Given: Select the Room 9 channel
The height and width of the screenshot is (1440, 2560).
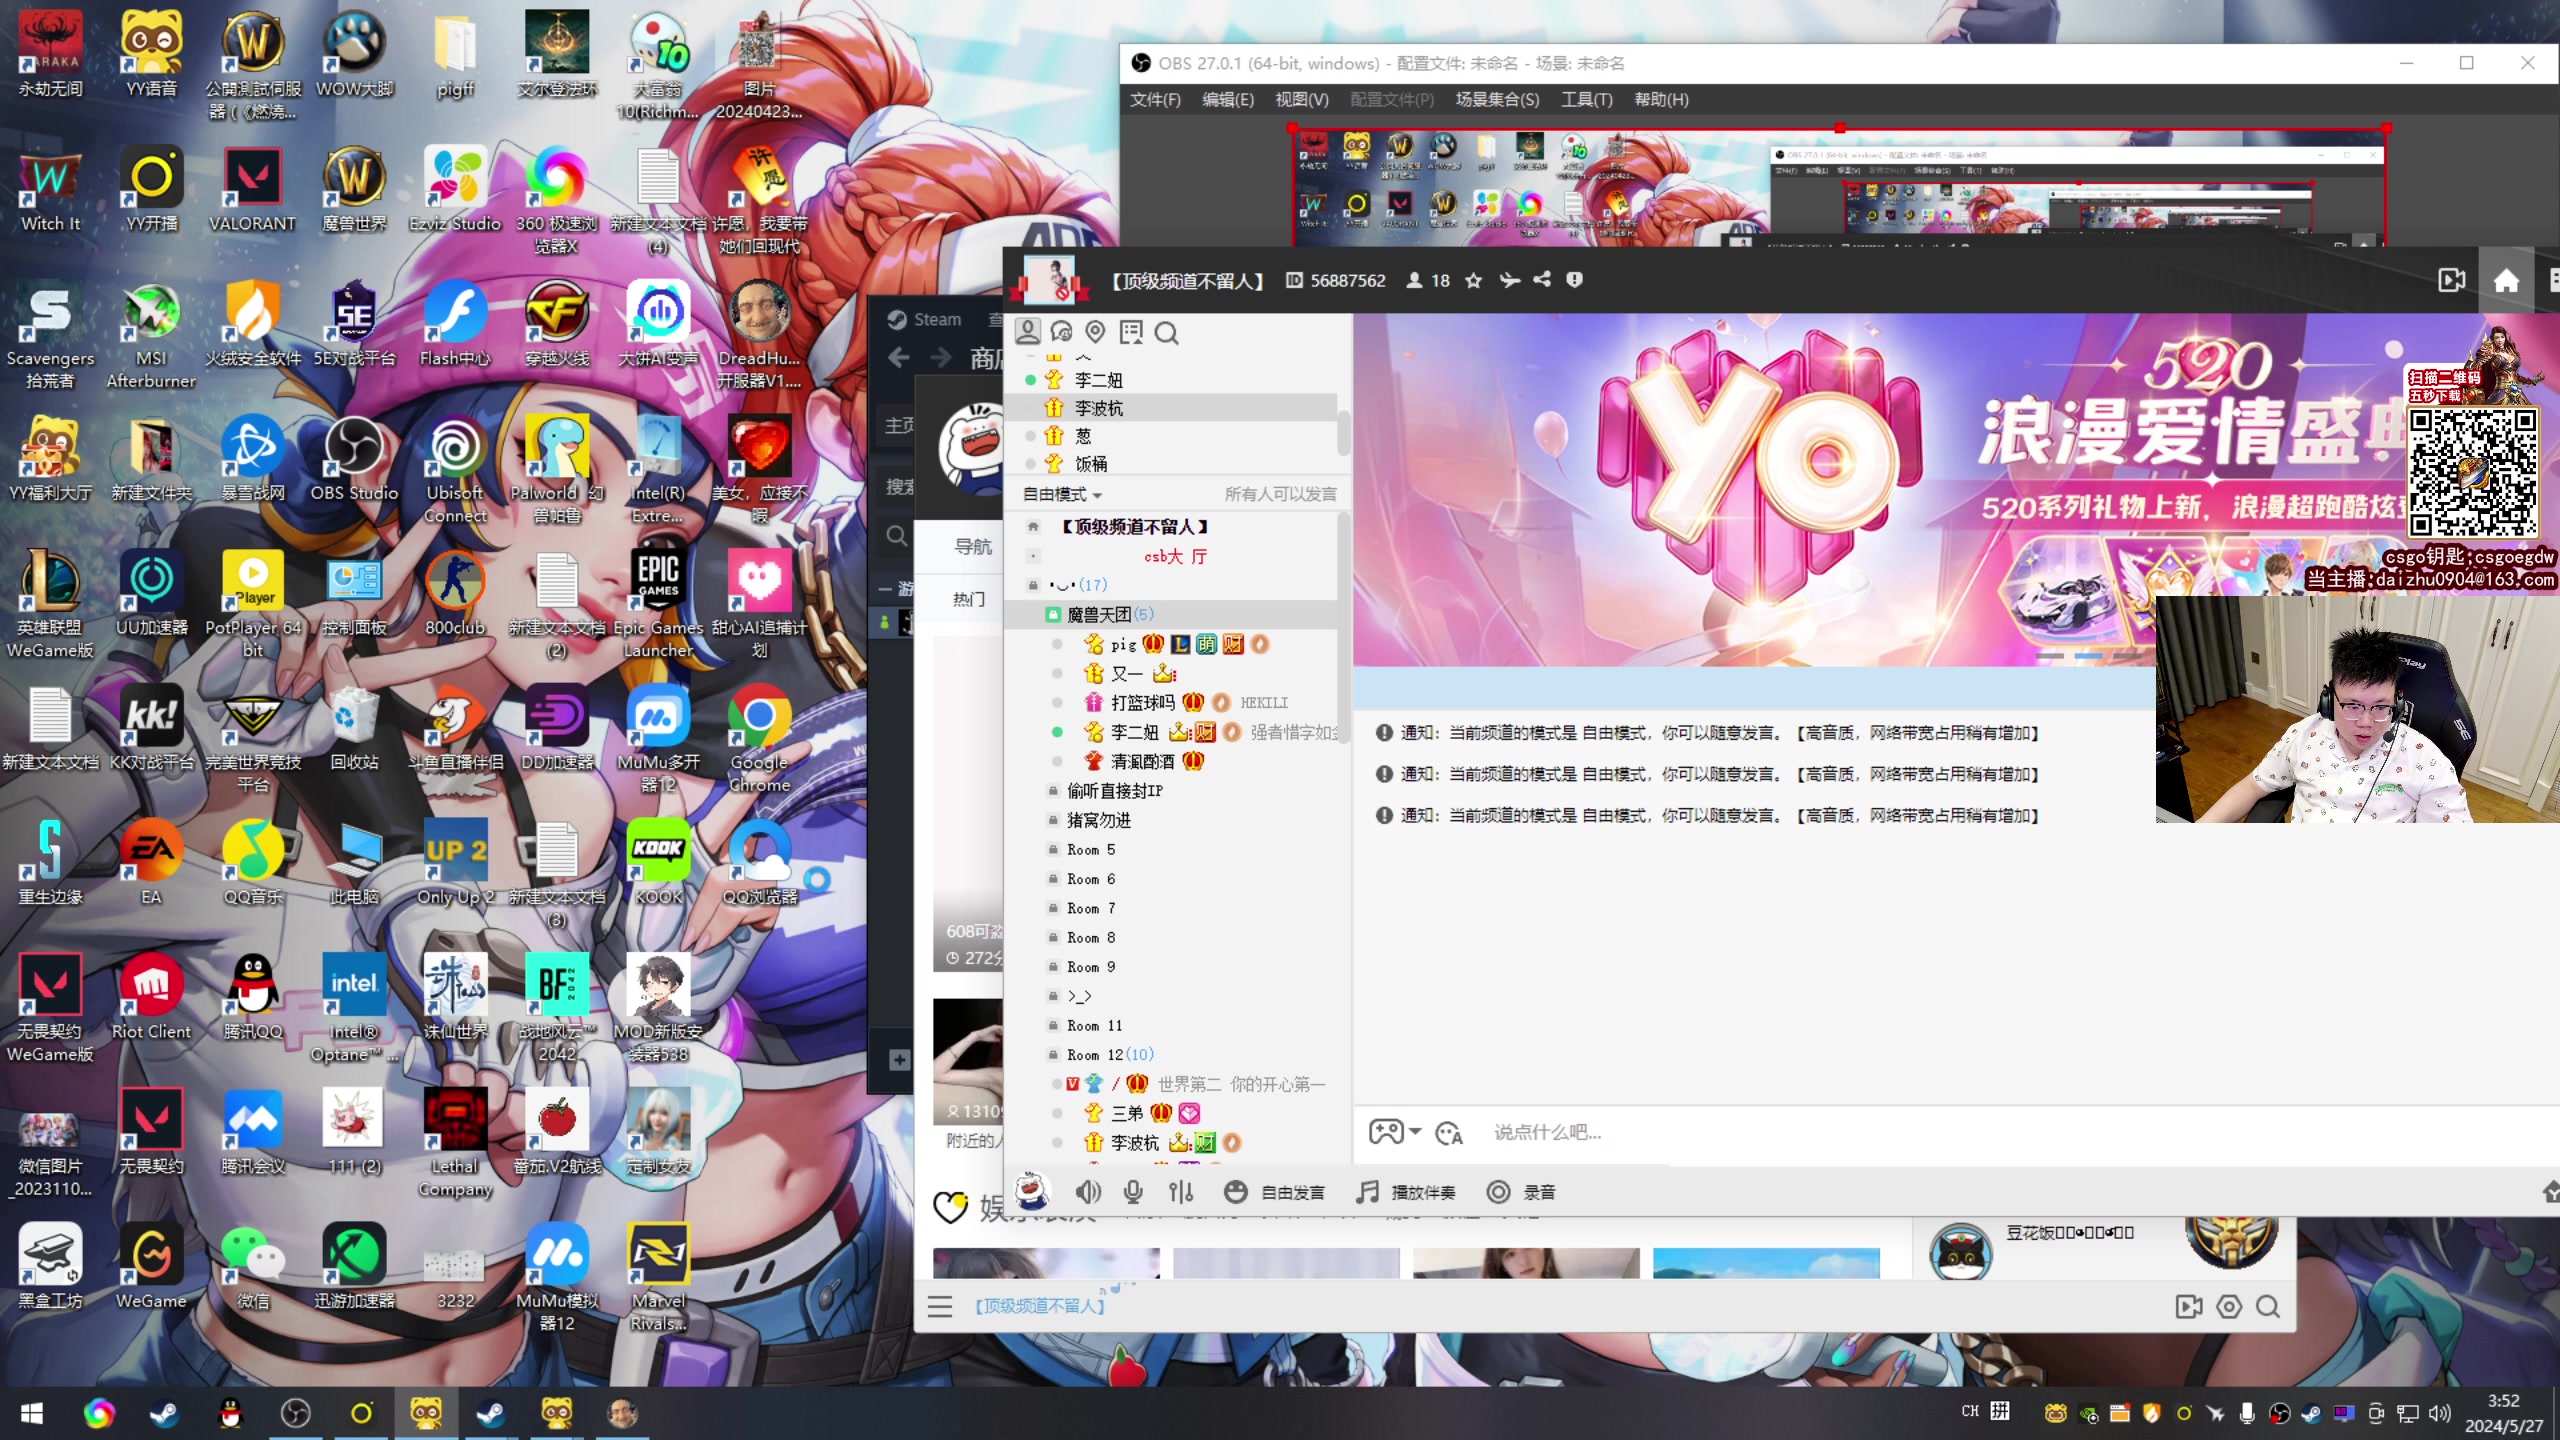Looking at the screenshot, I should 1090,967.
